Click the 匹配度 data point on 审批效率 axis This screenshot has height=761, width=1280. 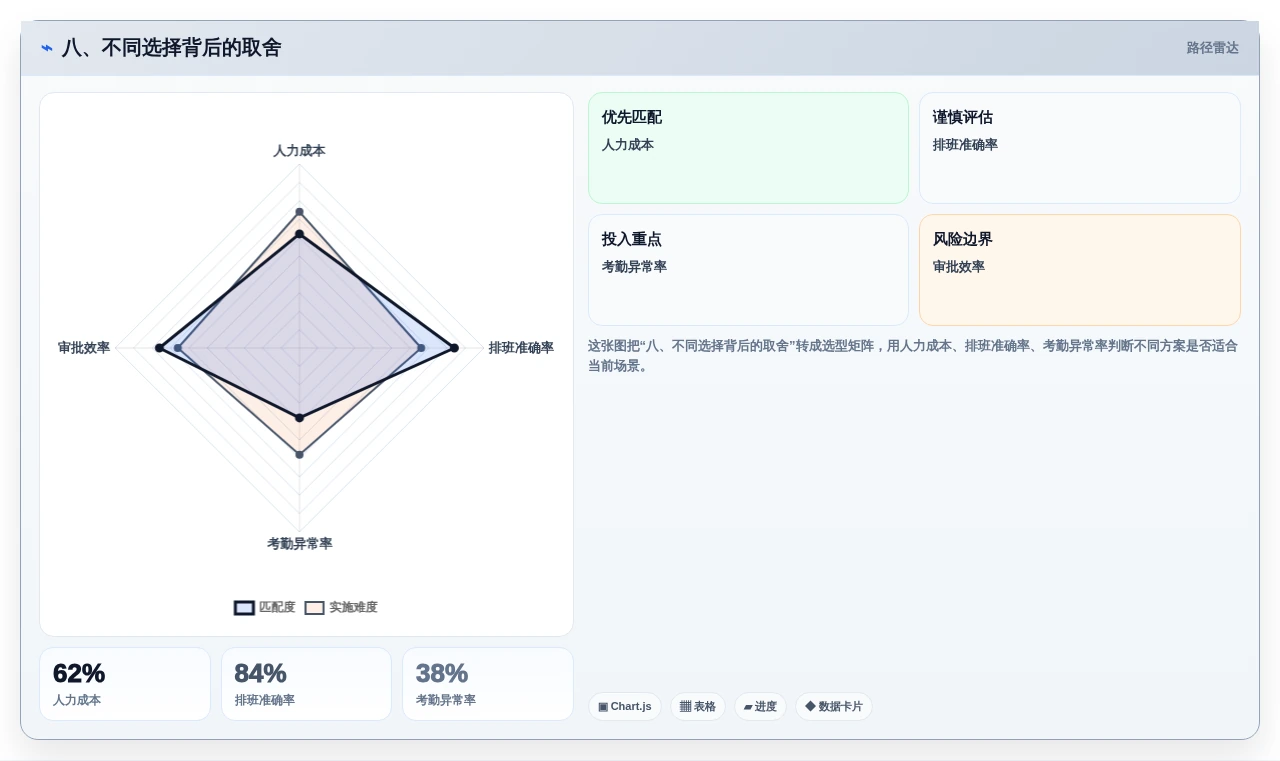point(158,348)
